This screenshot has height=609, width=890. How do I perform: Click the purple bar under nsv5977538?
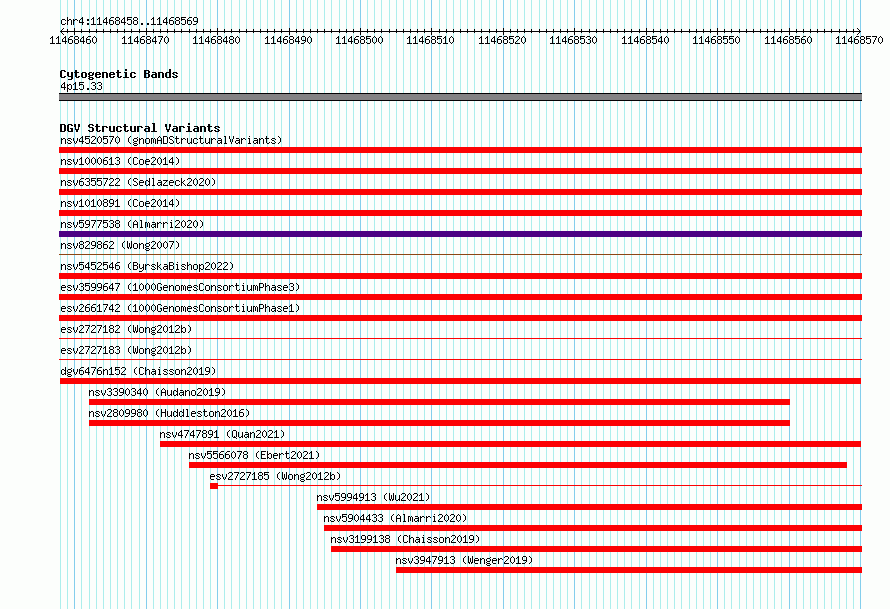tap(460, 234)
